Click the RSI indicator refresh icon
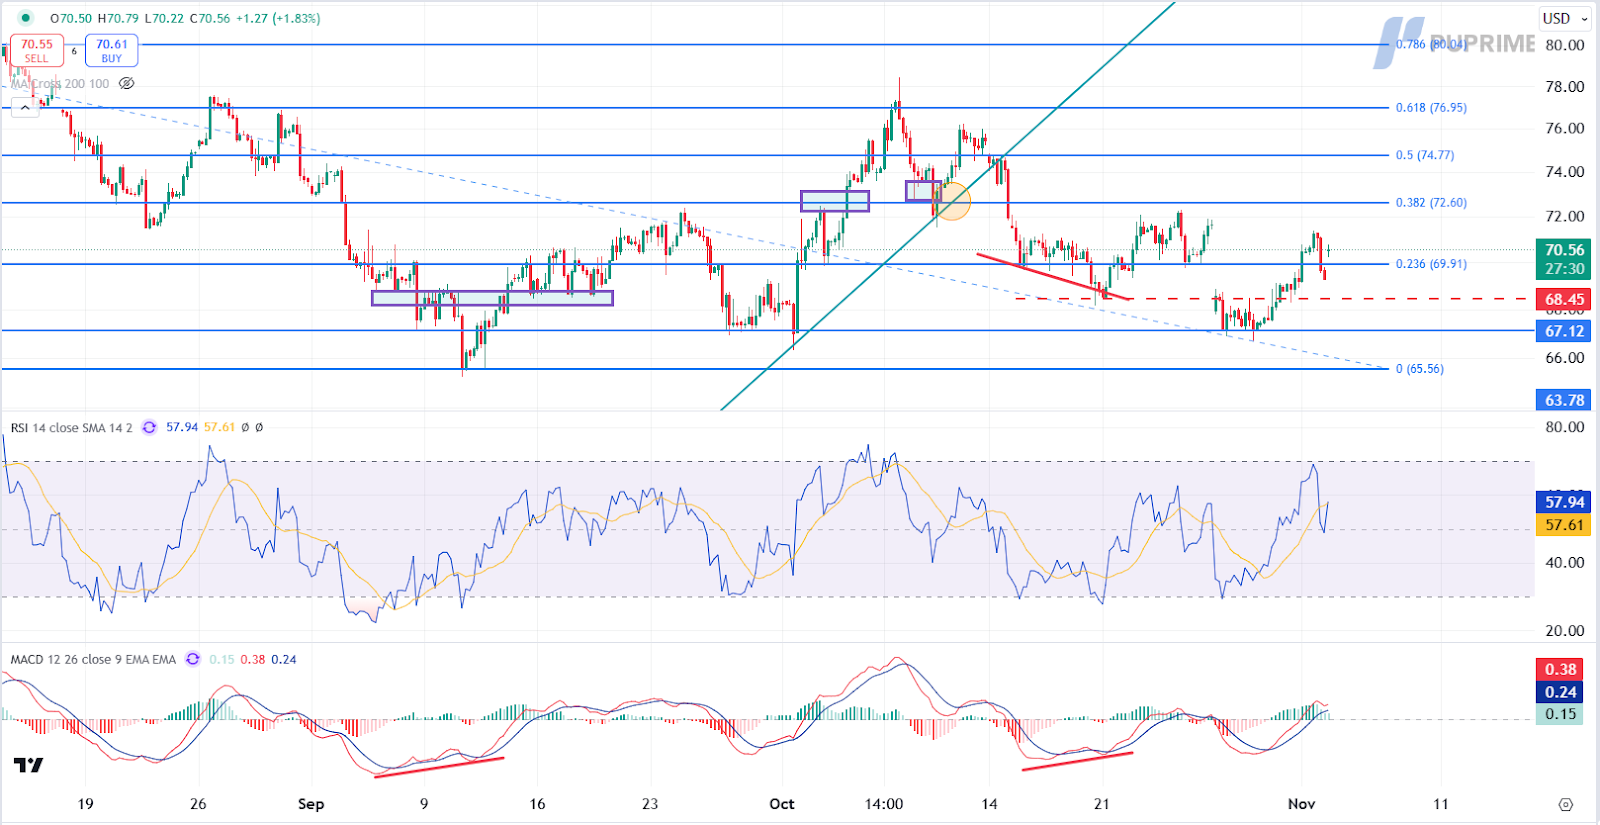The image size is (1600, 825). (x=149, y=427)
